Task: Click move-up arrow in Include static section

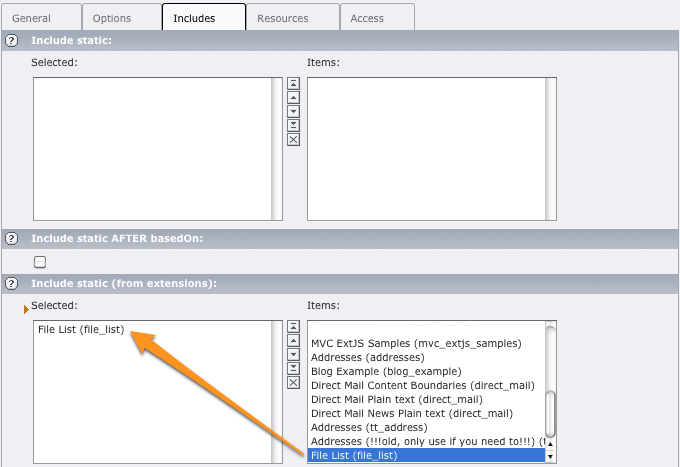Action: [x=293, y=98]
